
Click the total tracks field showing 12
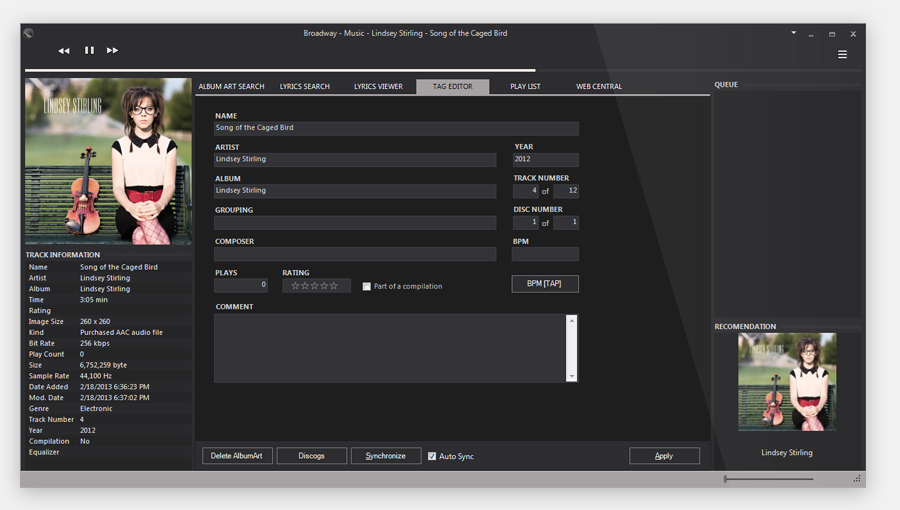tap(566, 191)
